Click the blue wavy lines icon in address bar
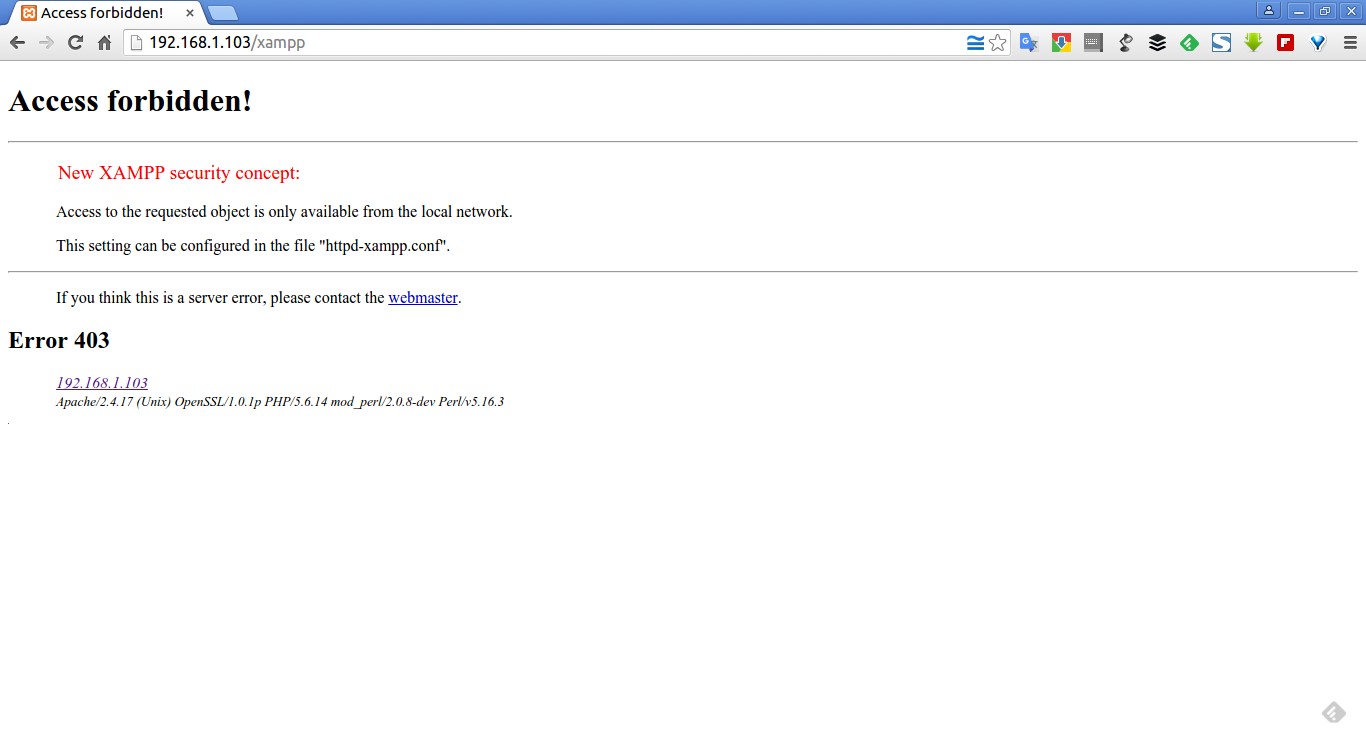Image resolution: width=1366 pixels, height=744 pixels. click(975, 43)
